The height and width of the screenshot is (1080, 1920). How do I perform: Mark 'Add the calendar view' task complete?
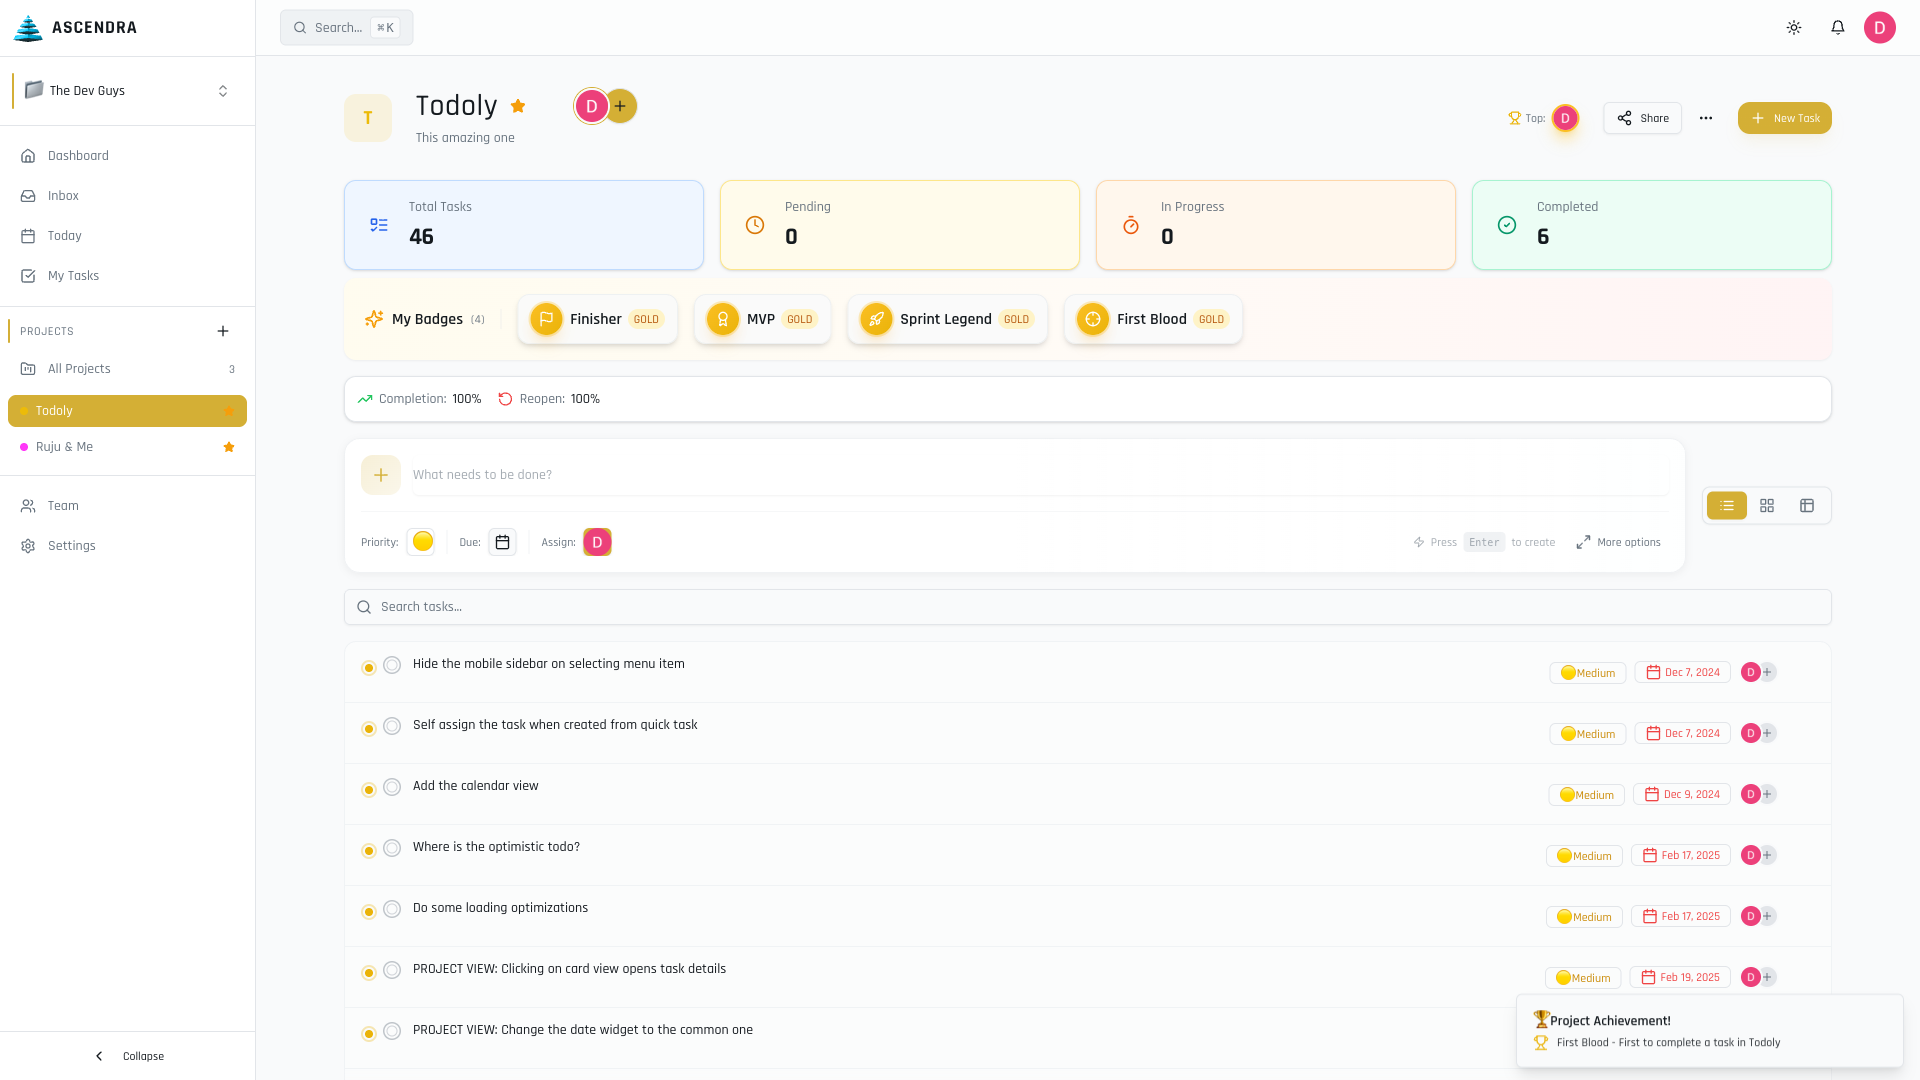pos(392,787)
